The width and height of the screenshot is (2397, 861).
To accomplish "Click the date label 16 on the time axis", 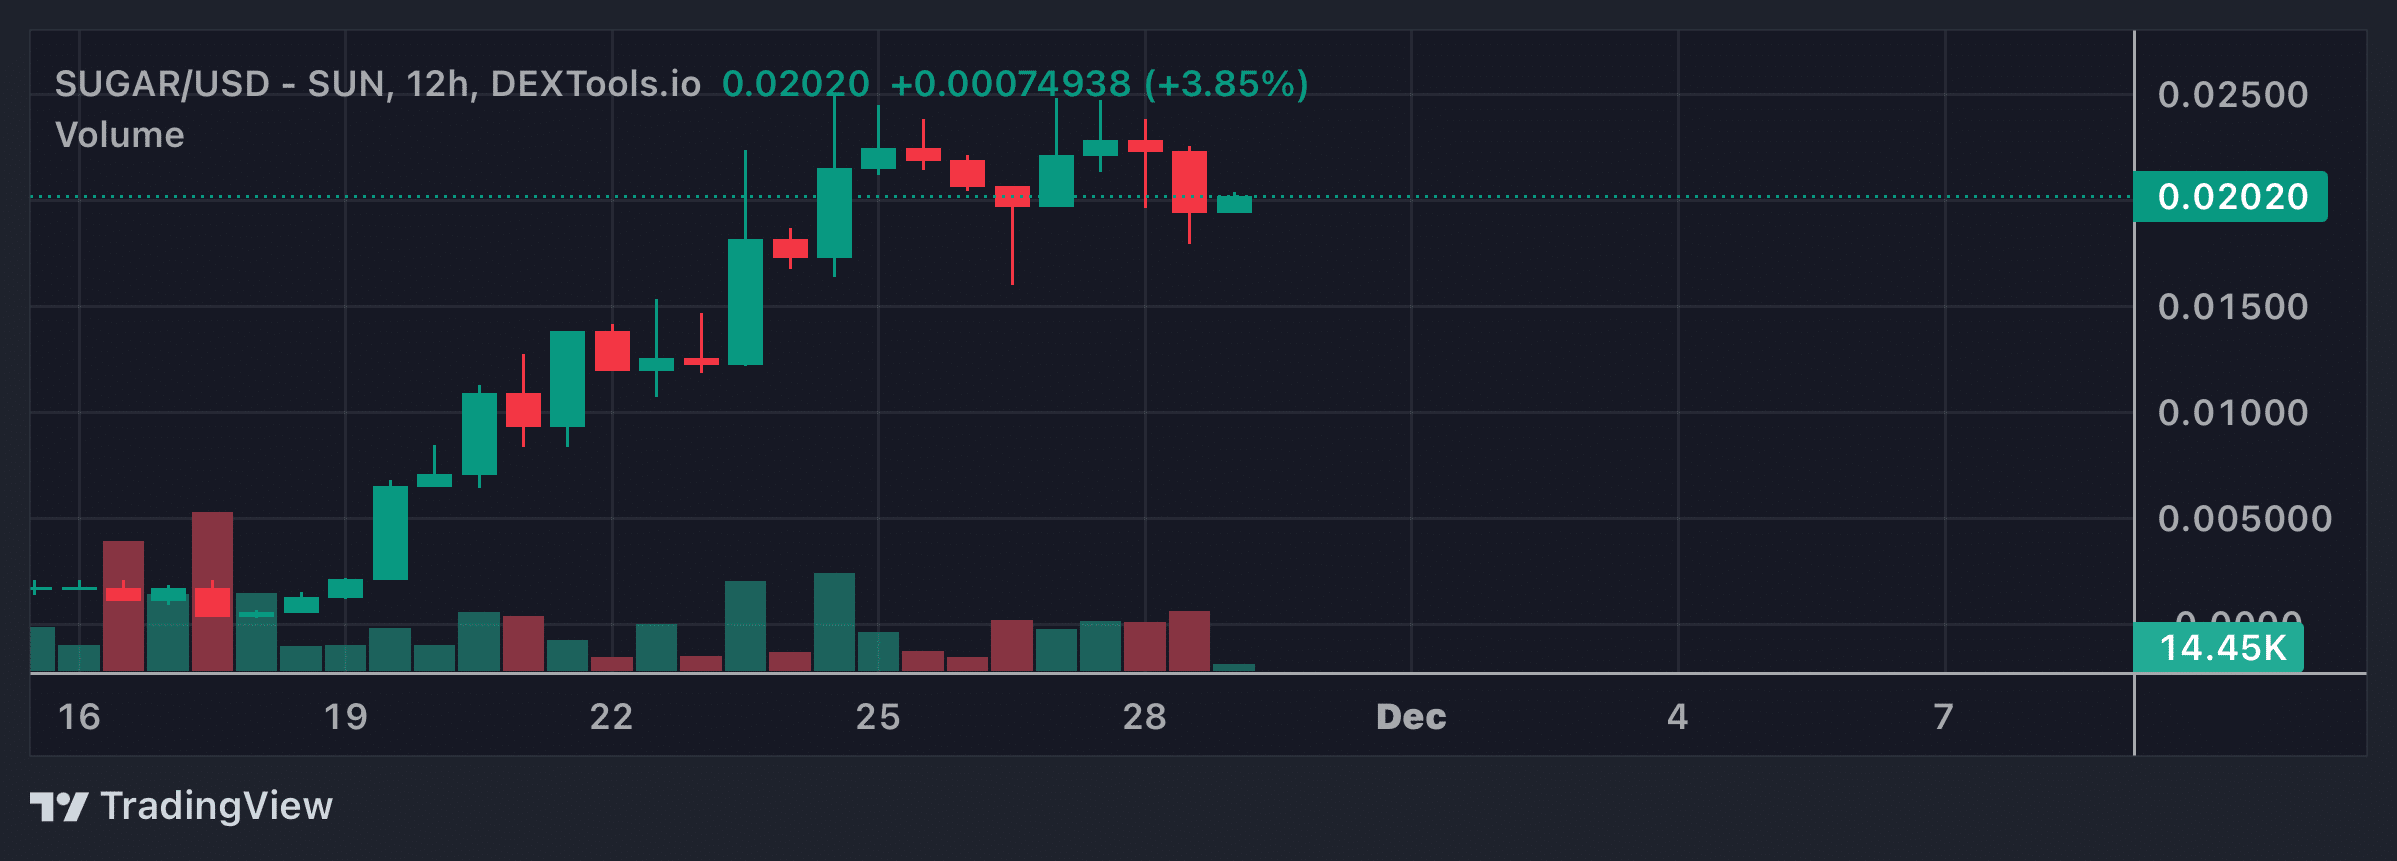I will (79, 717).
